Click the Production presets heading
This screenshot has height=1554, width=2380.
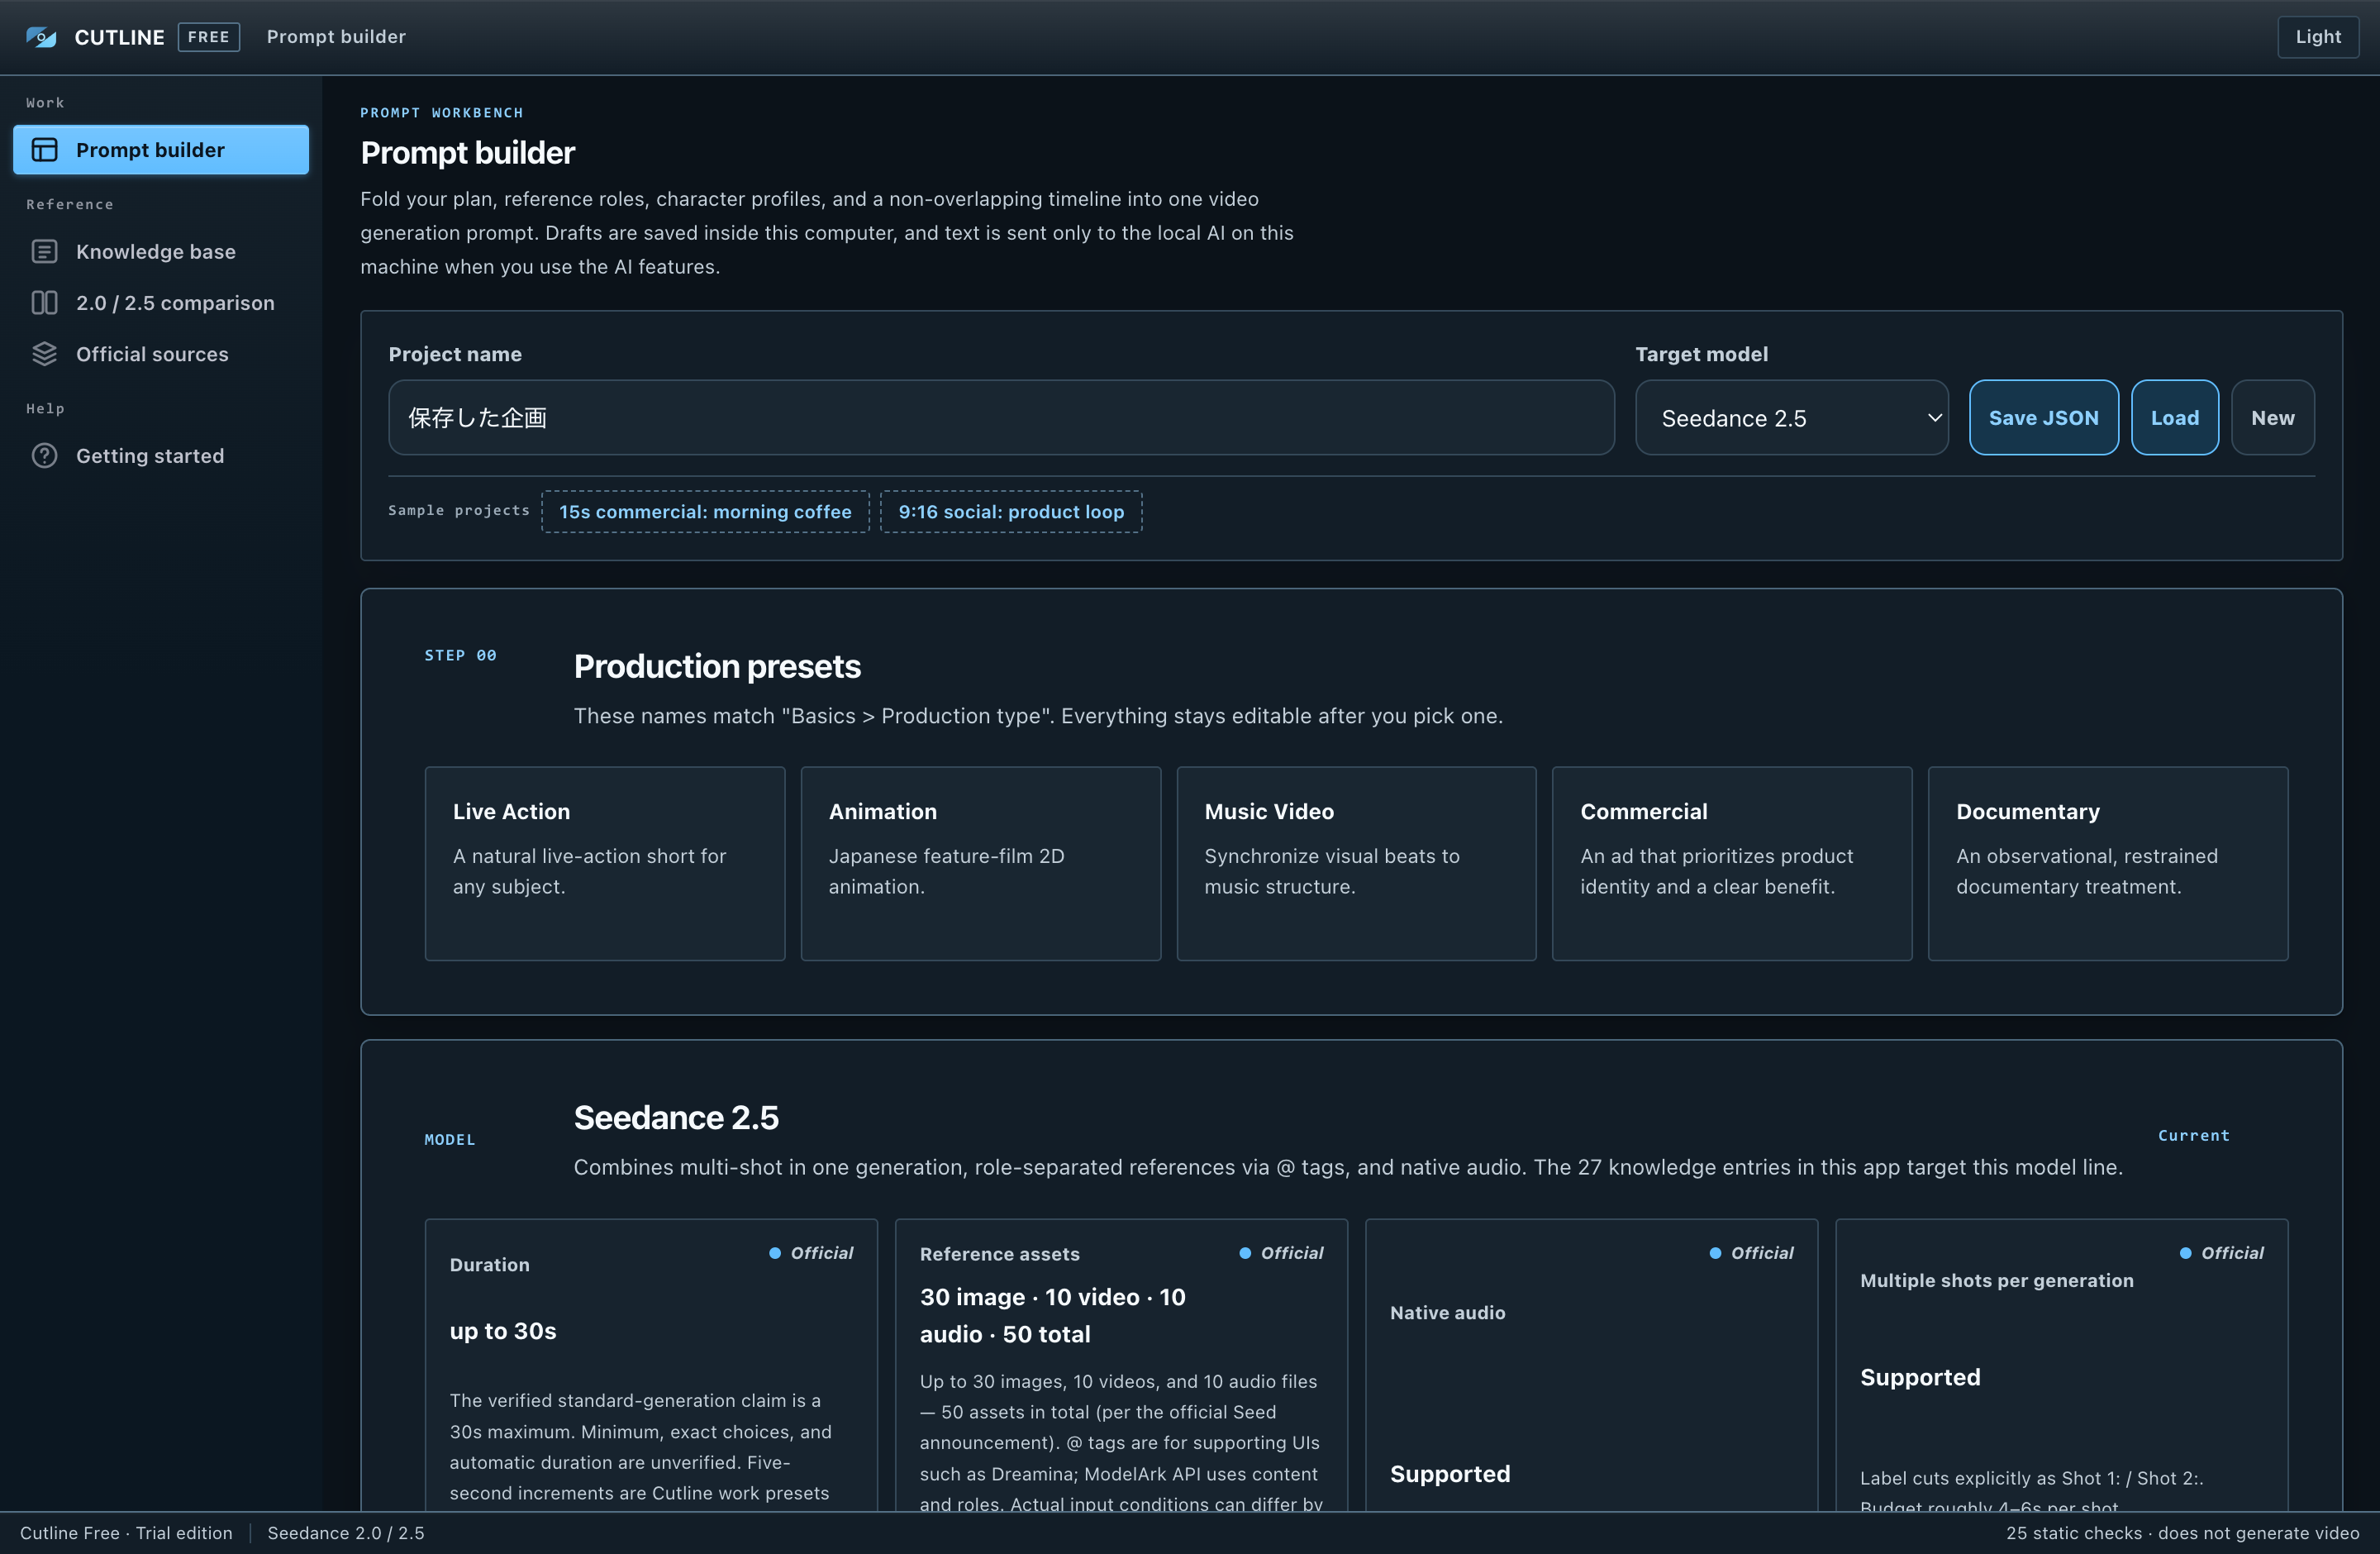[717, 666]
